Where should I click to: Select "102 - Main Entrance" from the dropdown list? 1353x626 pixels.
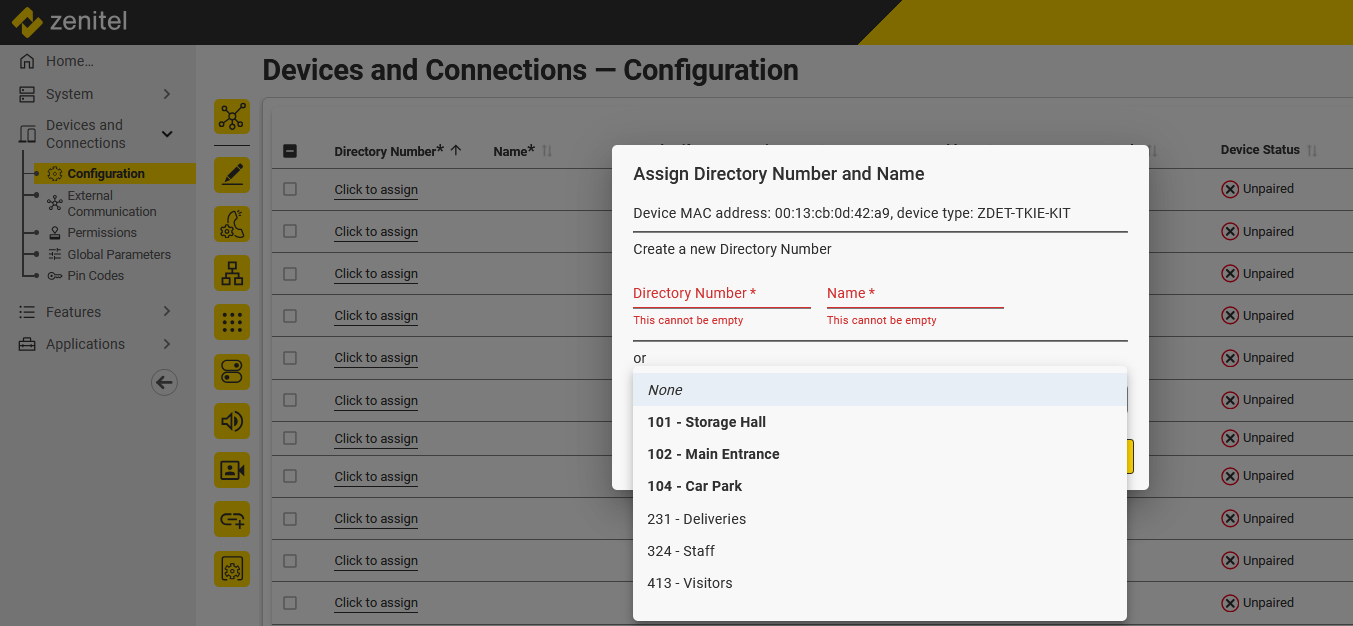pyautogui.click(x=713, y=454)
